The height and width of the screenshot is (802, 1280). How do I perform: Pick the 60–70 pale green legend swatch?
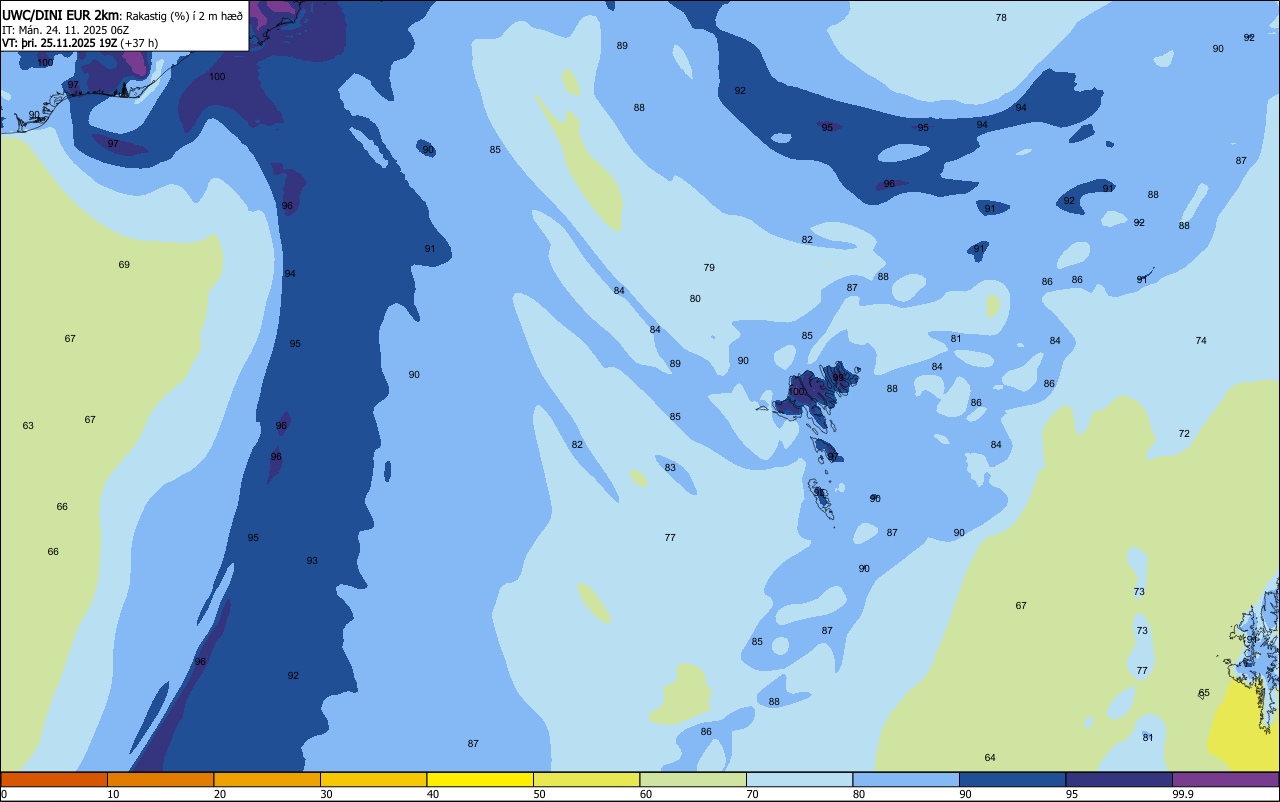point(693,779)
